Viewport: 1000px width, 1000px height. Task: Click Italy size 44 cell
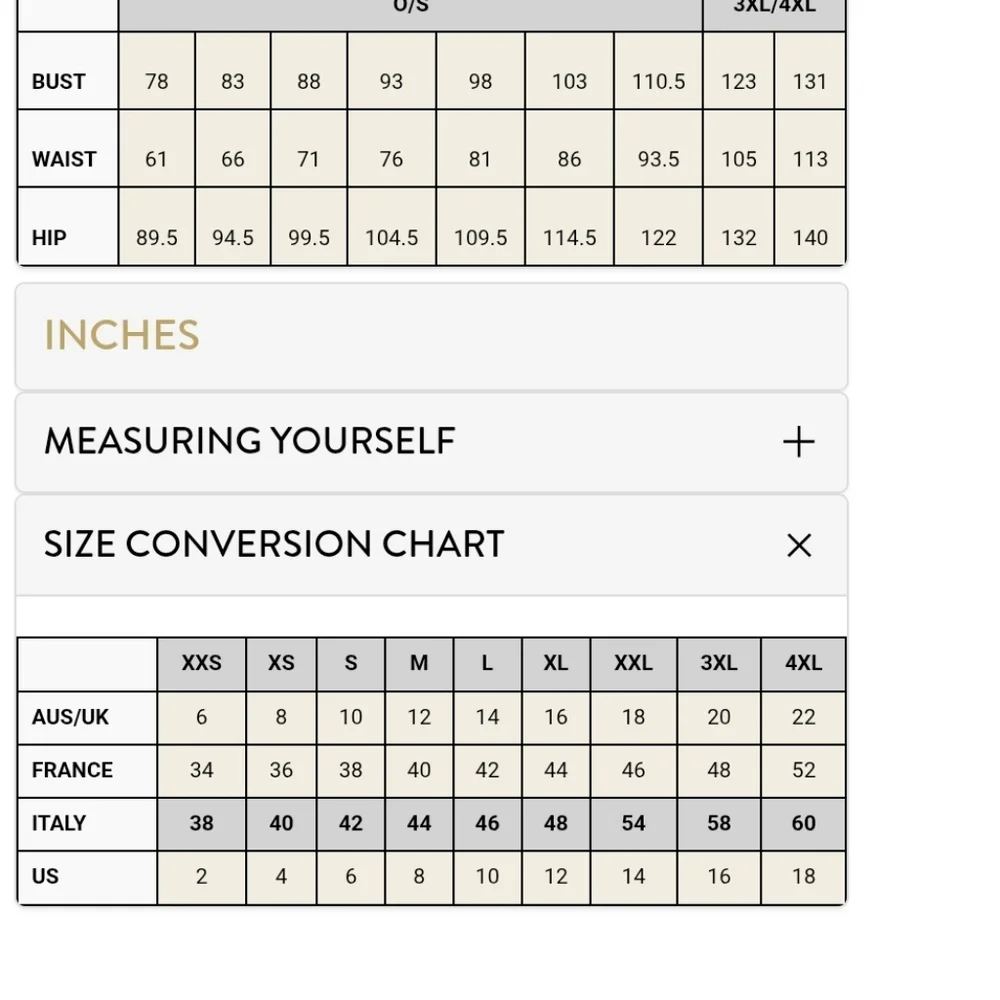click(x=419, y=823)
